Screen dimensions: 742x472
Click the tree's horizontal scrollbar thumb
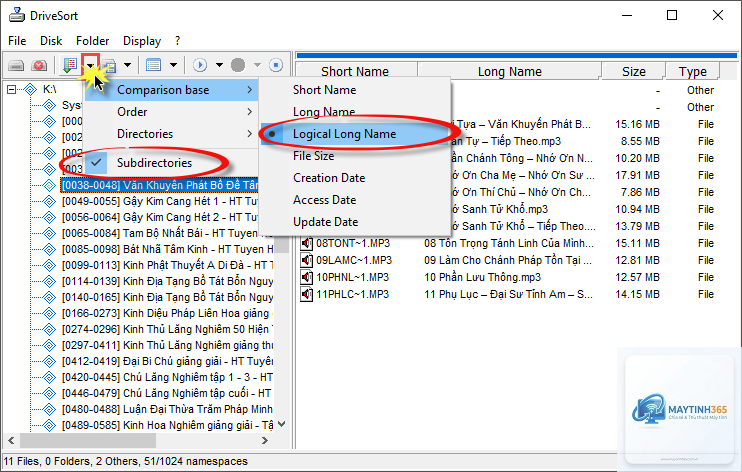pyautogui.click(x=88, y=440)
